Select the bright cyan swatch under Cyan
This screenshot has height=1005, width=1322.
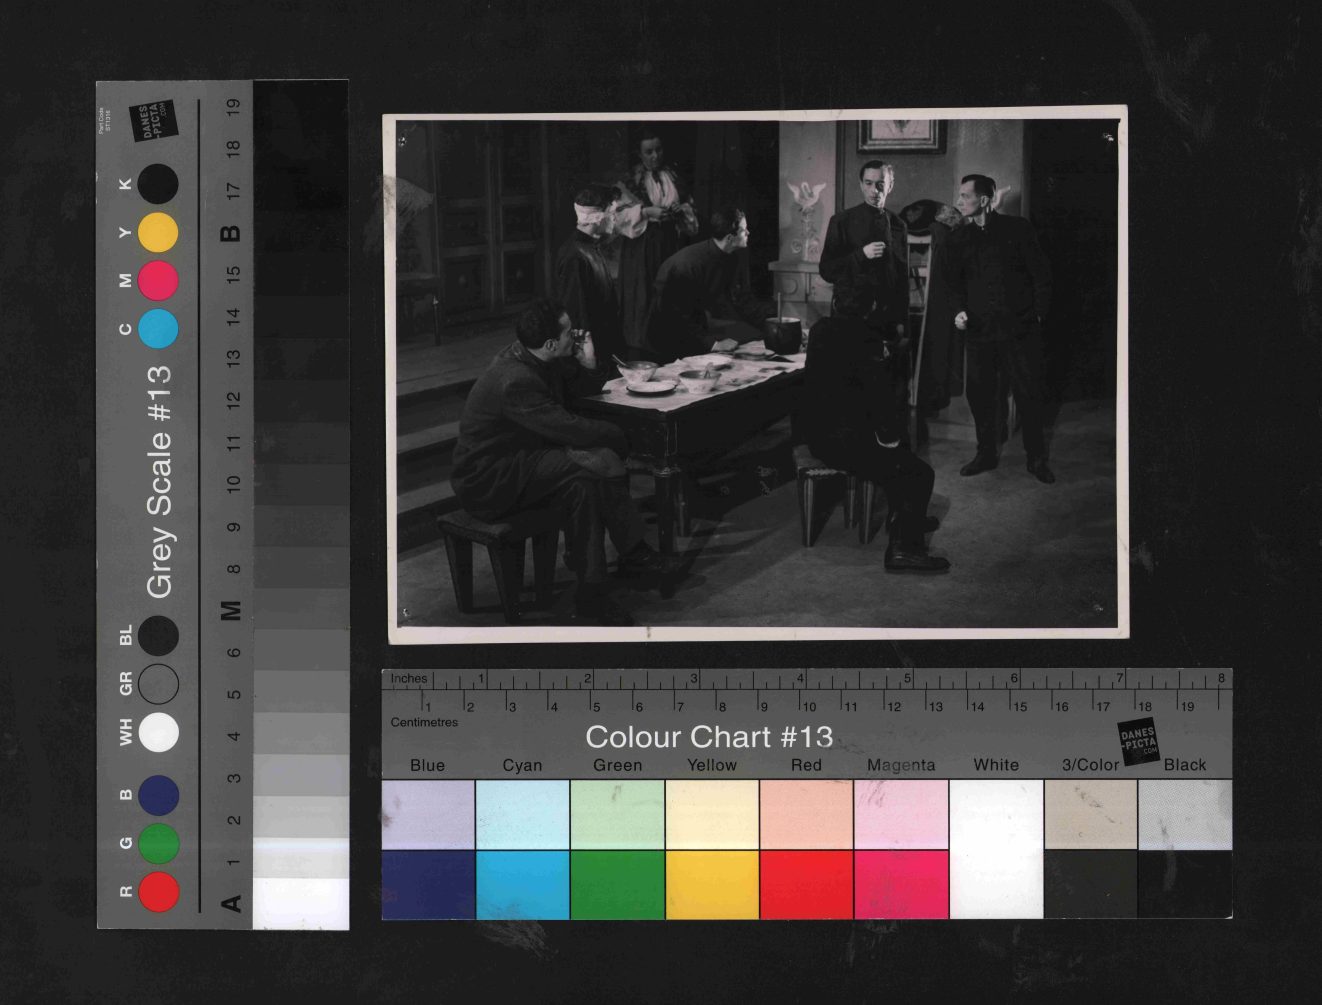[522, 884]
